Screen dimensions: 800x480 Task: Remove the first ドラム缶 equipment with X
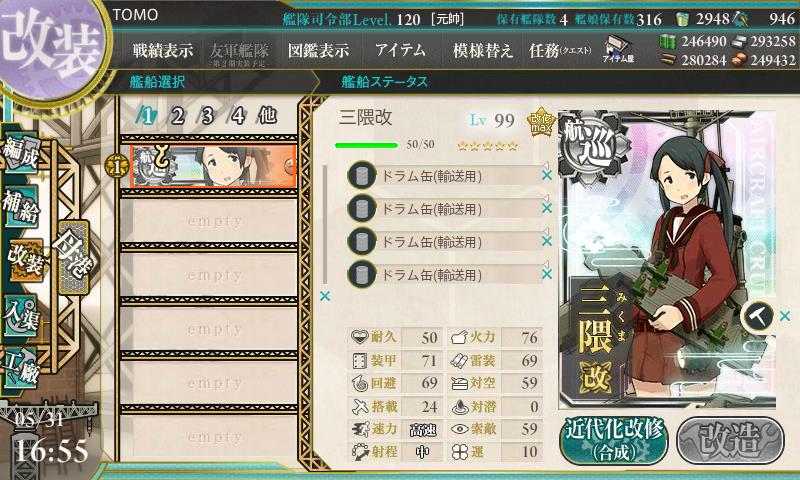[546, 175]
